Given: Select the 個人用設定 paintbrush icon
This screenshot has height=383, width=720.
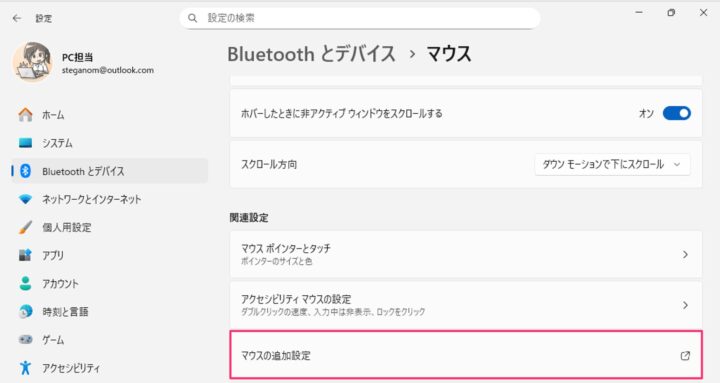Looking at the screenshot, I should [x=25, y=227].
